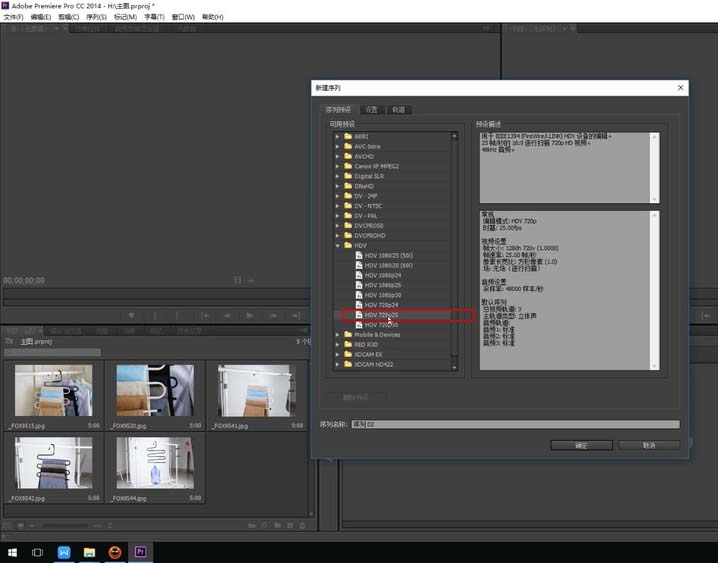Open Task View on the taskbar
The height and width of the screenshot is (563, 718).
38,551
